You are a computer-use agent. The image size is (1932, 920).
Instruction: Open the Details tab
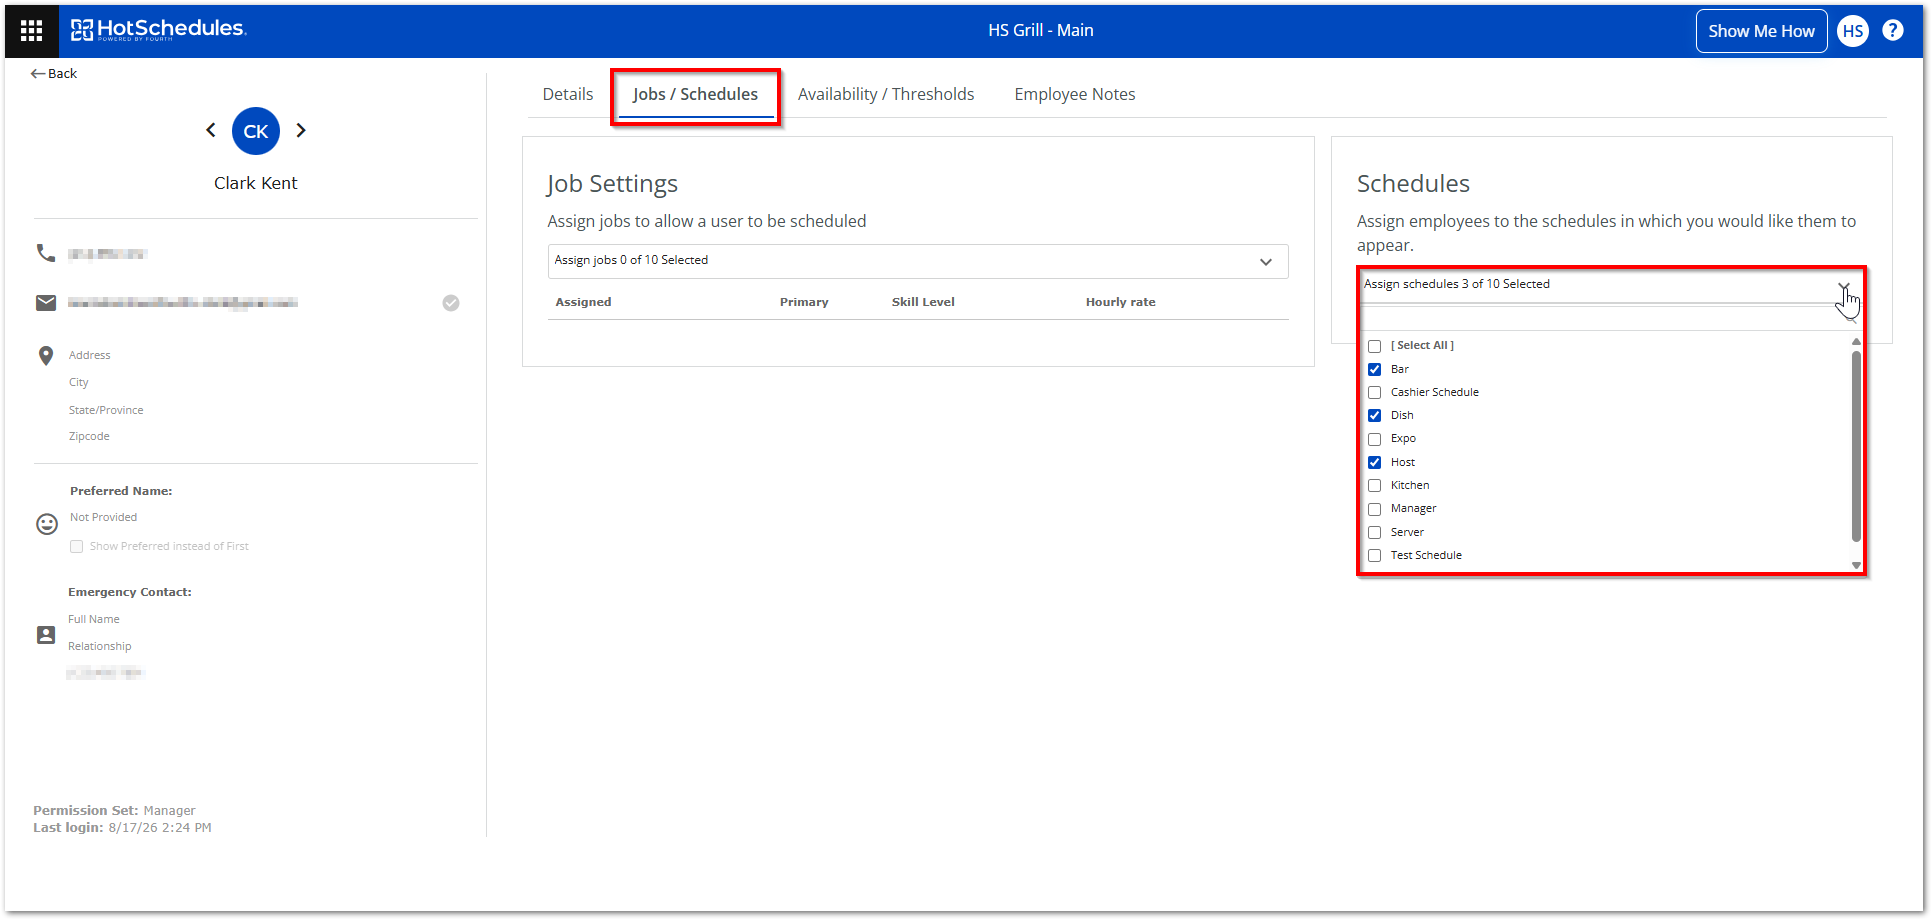[x=568, y=94]
